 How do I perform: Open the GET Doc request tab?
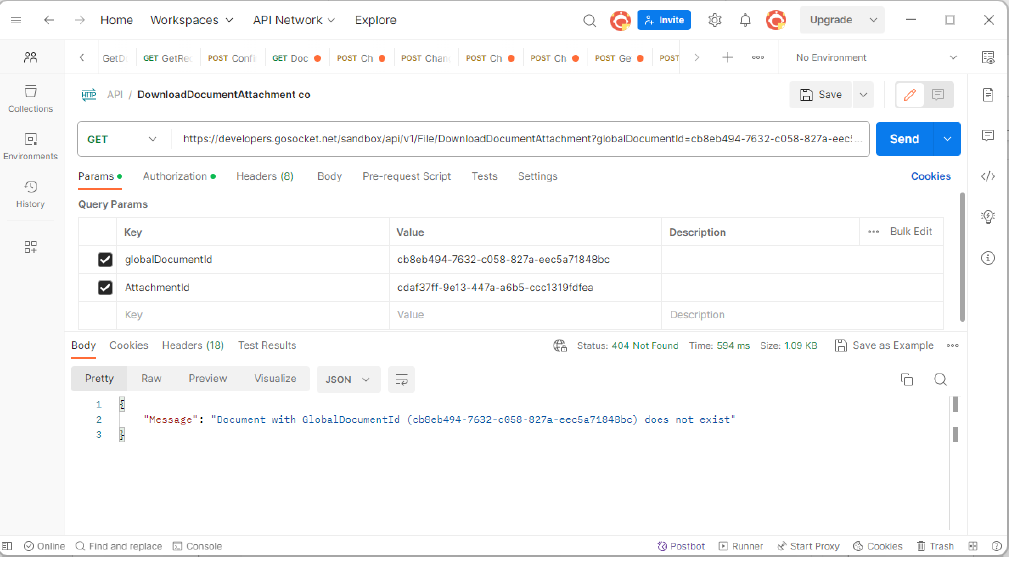[x=296, y=58]
